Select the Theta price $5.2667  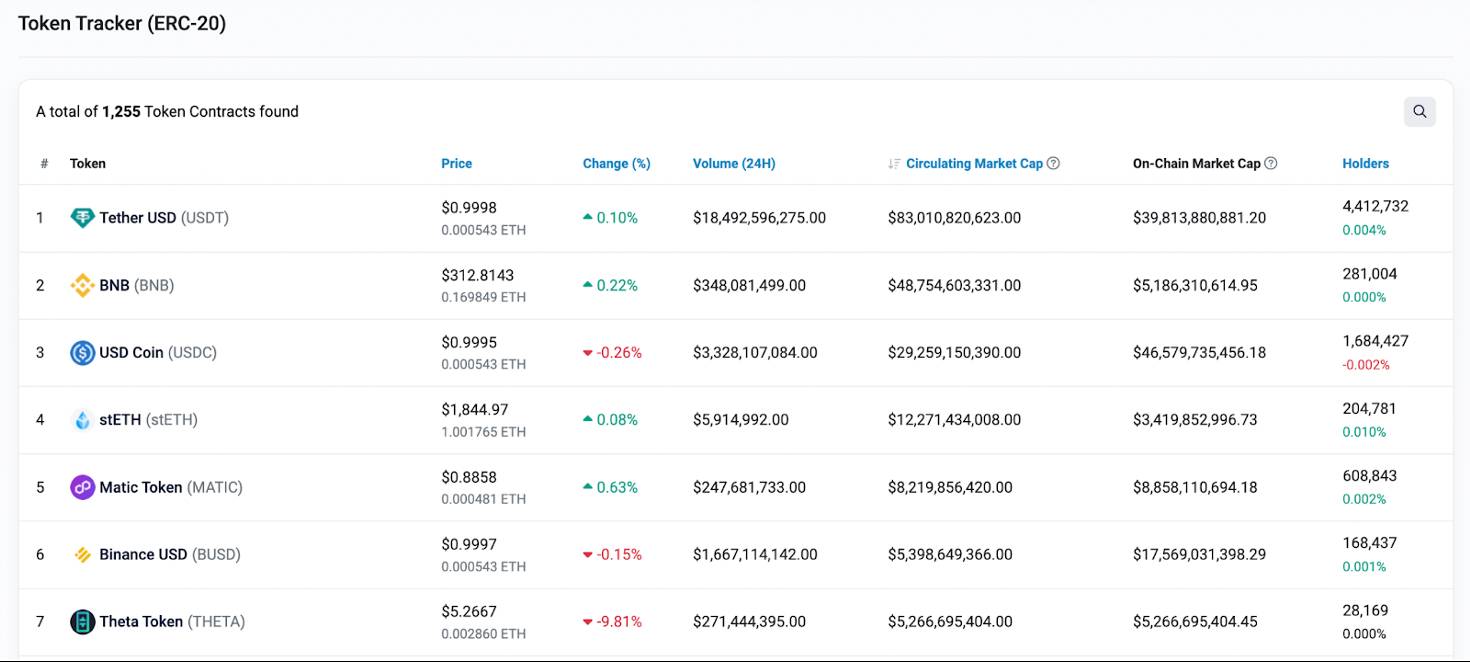[469, 611]
